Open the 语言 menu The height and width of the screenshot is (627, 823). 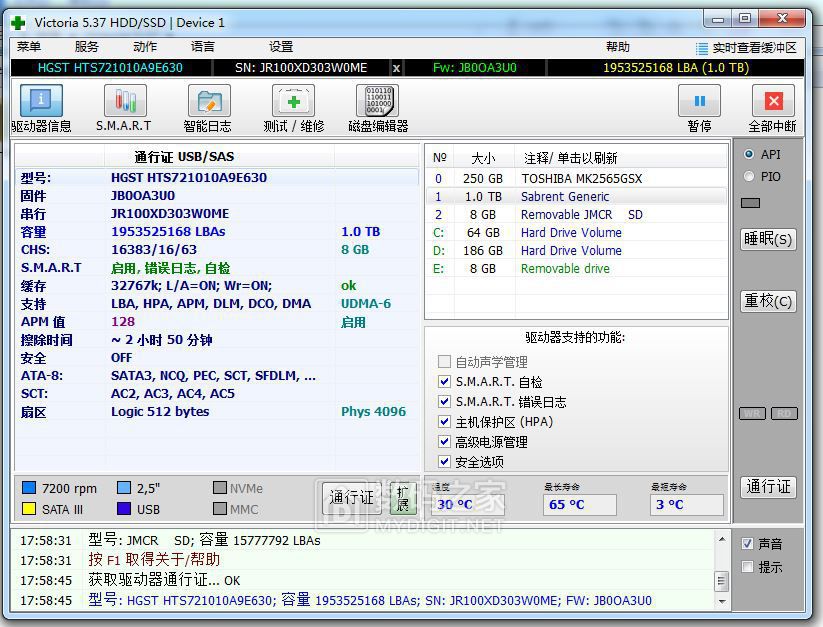tap(203, 47)
